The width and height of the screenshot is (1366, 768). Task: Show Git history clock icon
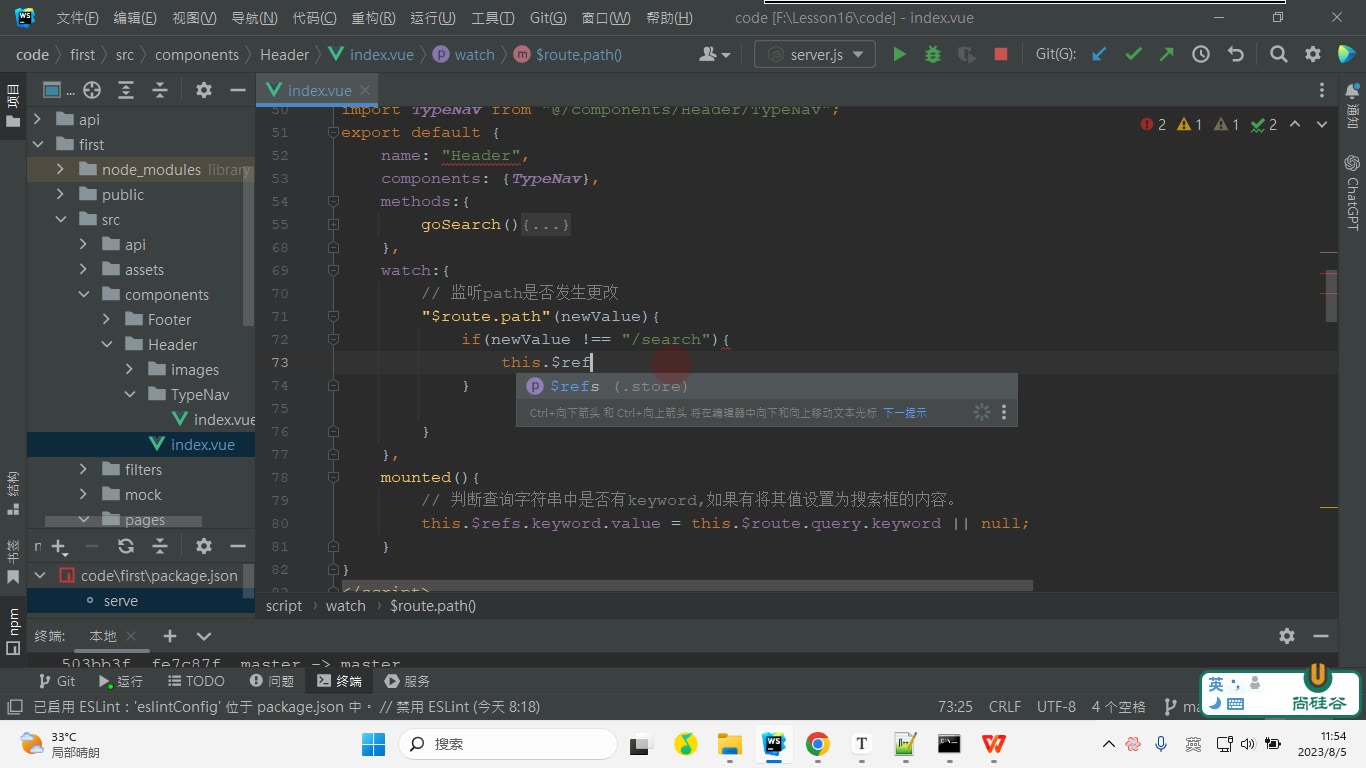[1201, 55]
